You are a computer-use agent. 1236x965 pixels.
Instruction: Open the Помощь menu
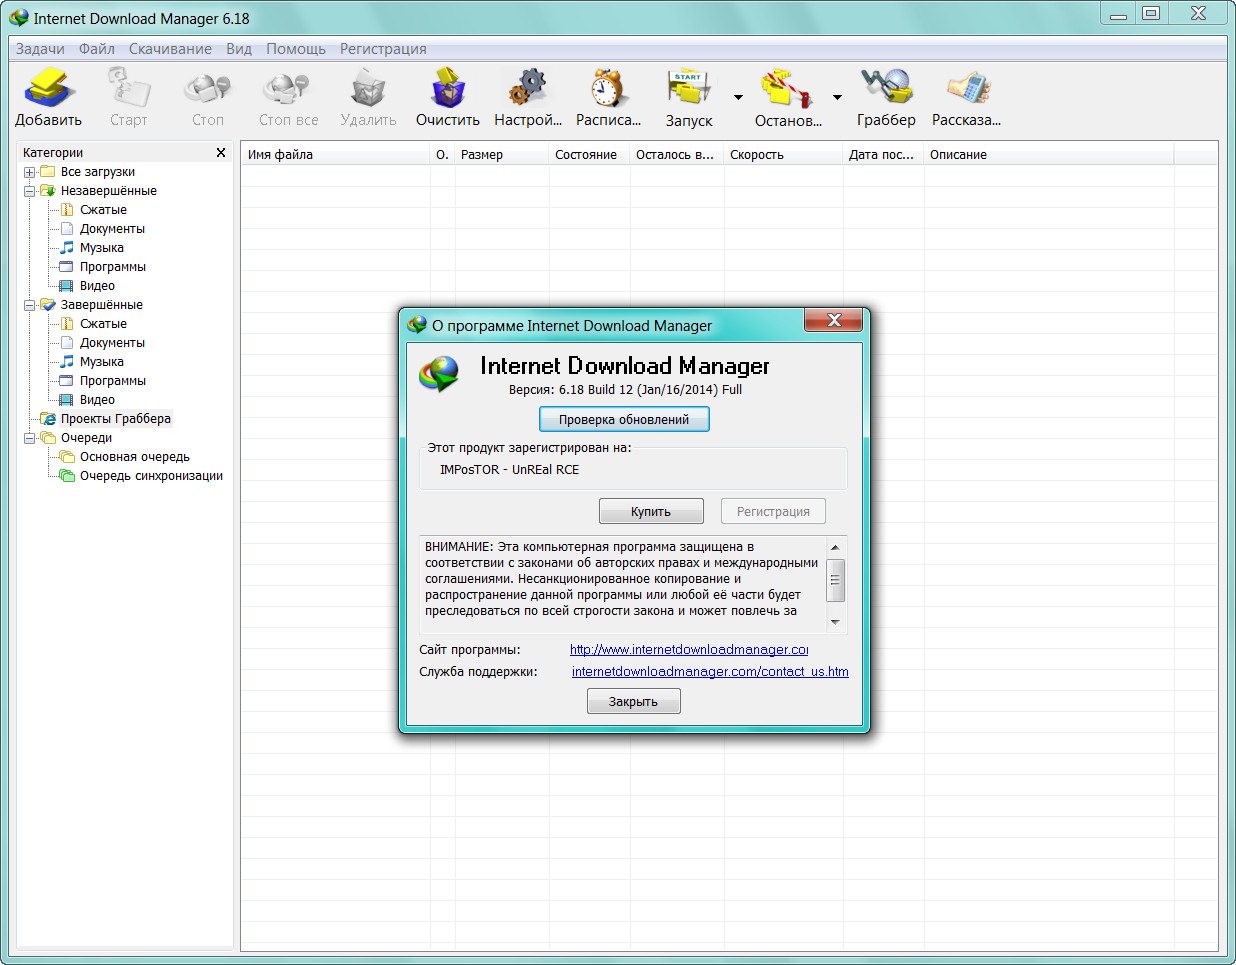tap(296, 49)
